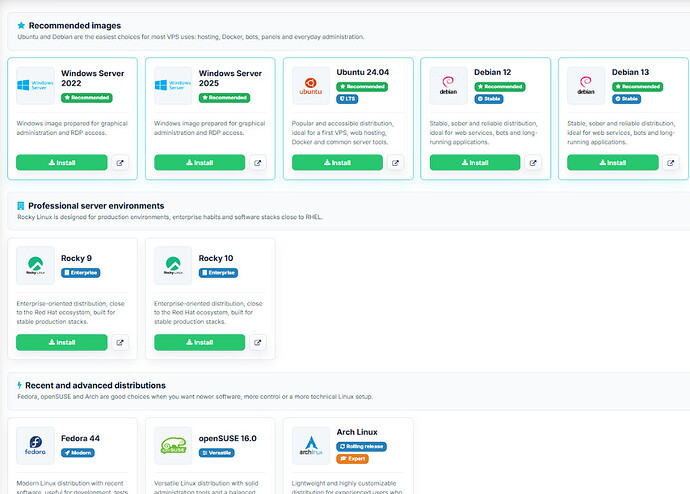Click the 'Recommended images' heading
This screenshot has height=494, width=690.
(x=75, y=26)
